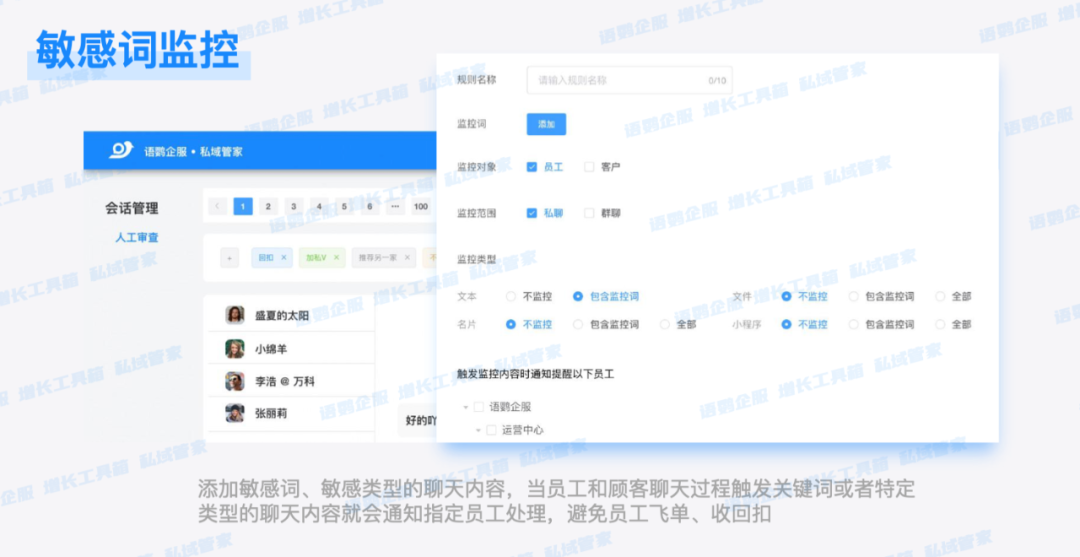Click the plus button to add a tag
Viewport: 1080px width, 557px height.
pyautogui.click(x=229, y=258)
